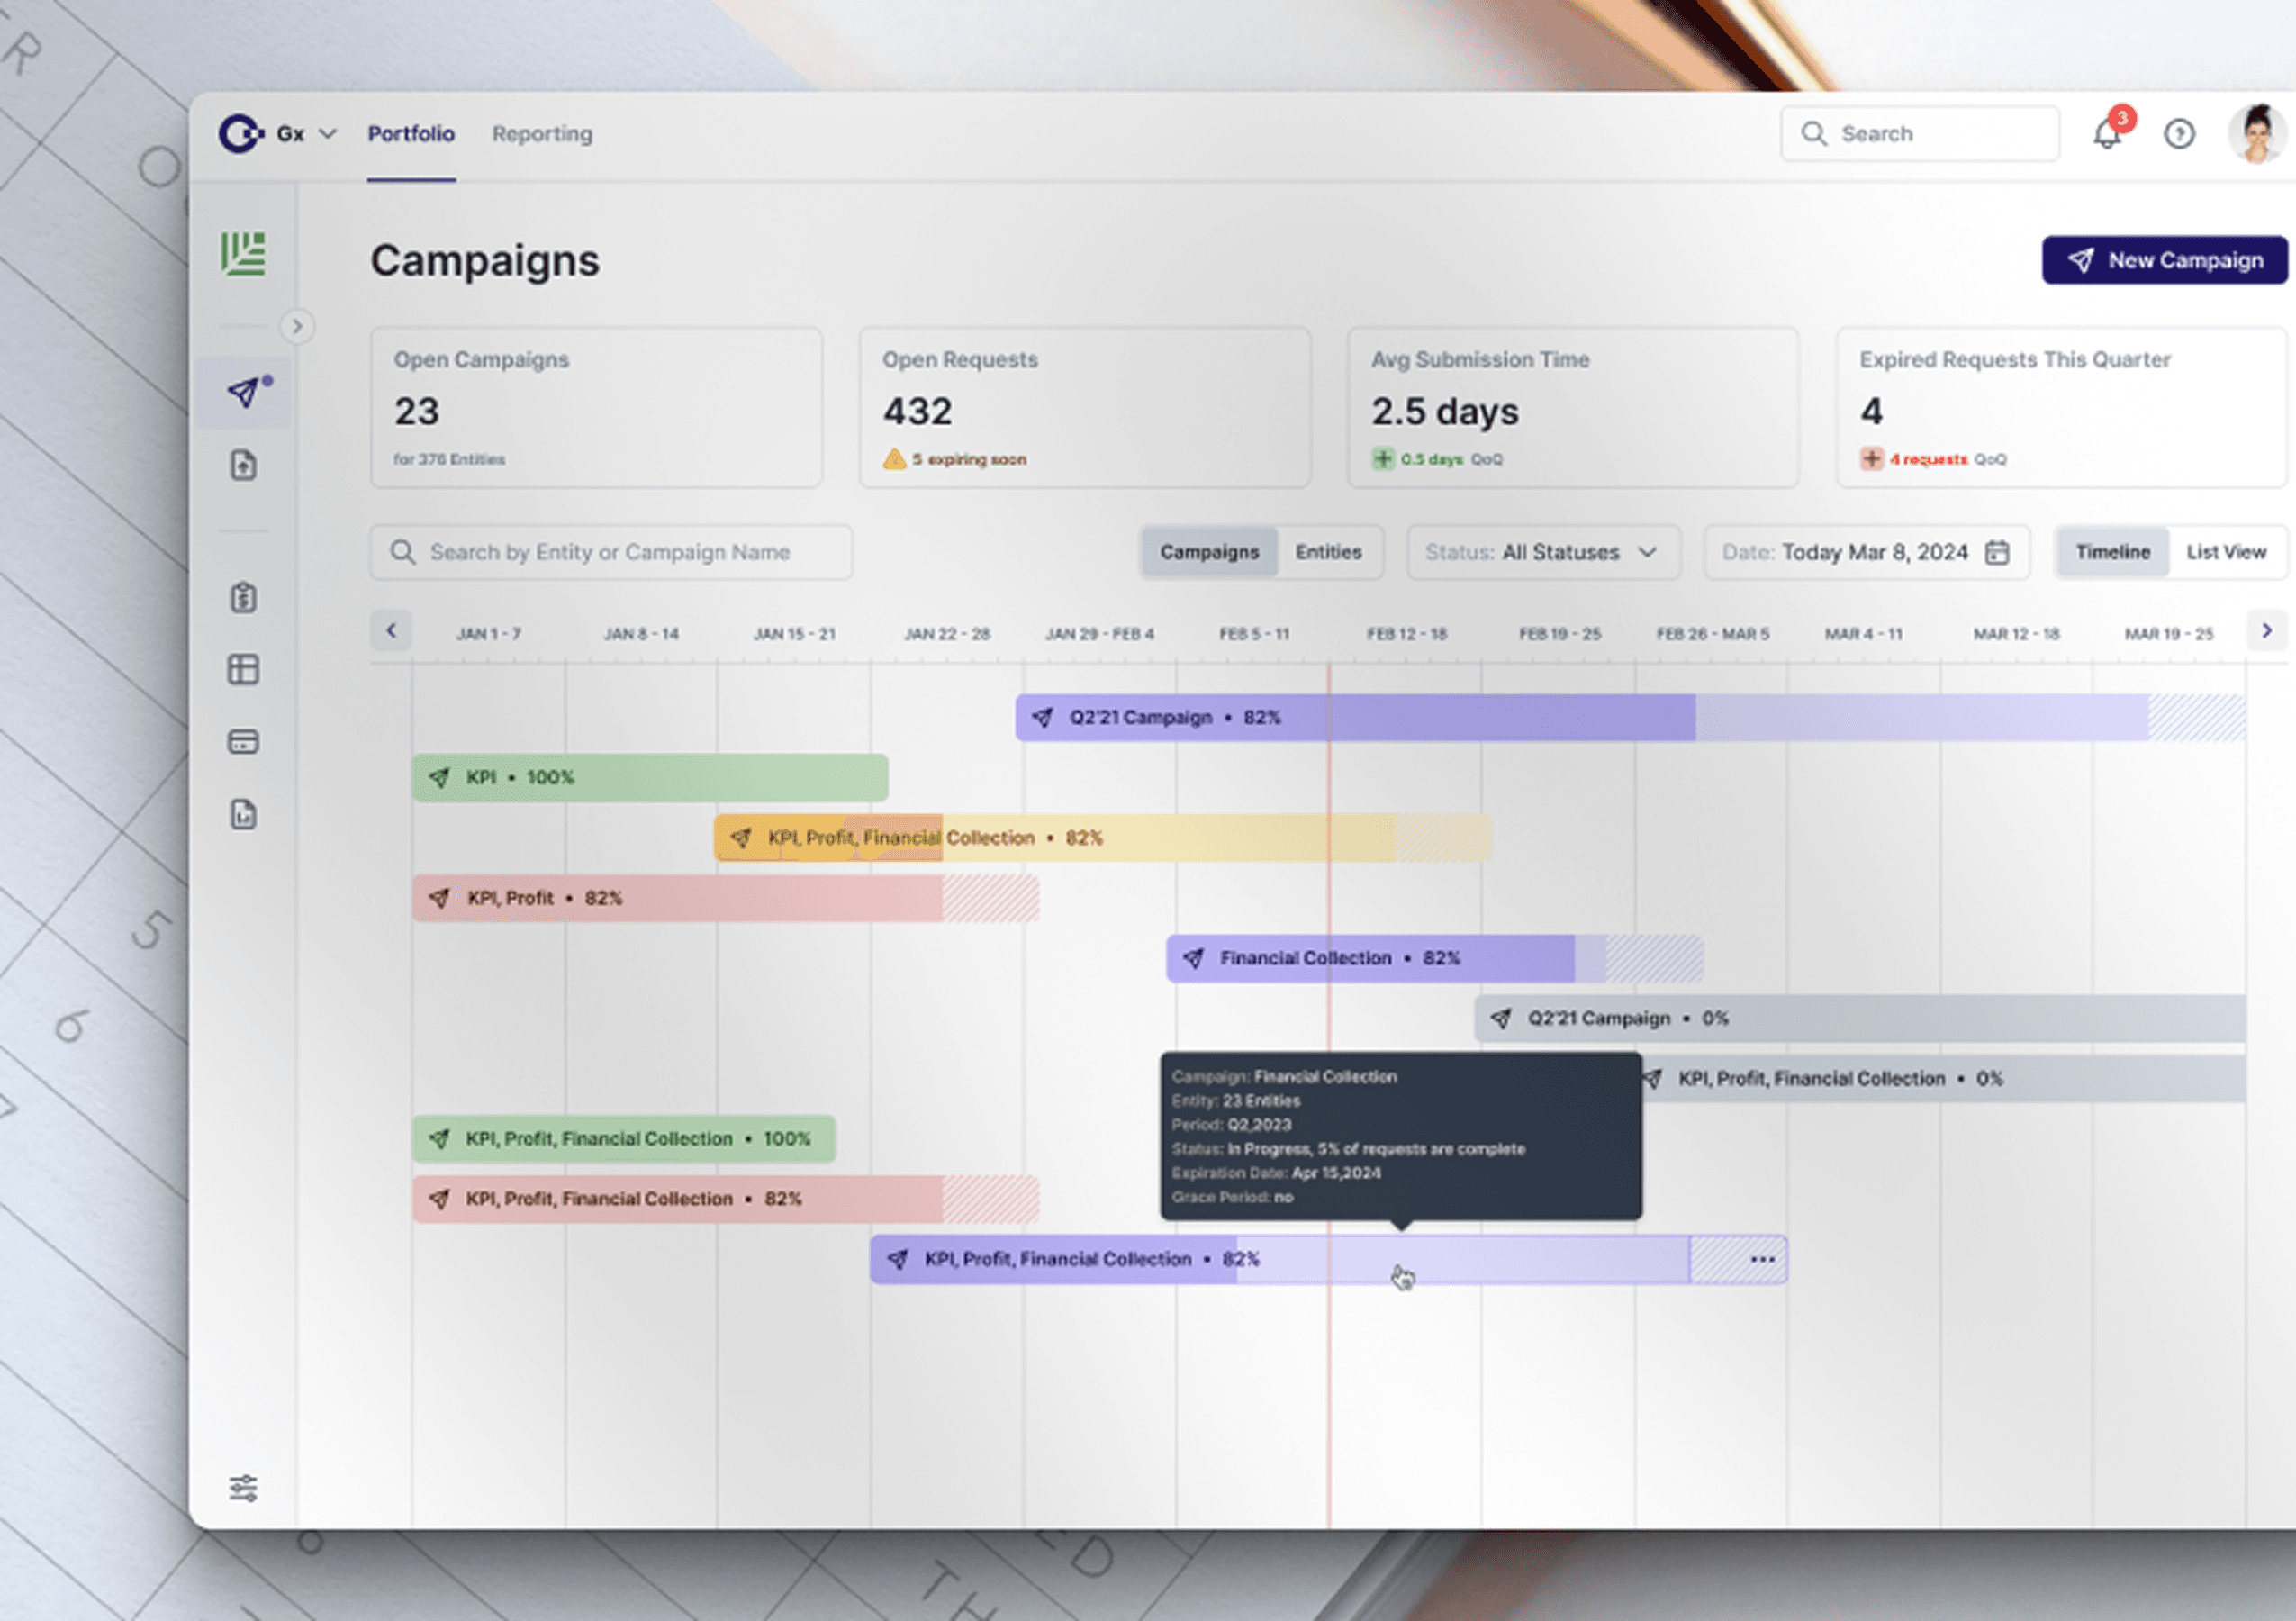Image resolution: width=2296 pixels, height=1621 pixels.
Task: Switch to the Reporting tab
Action: [x=542, y=134]
